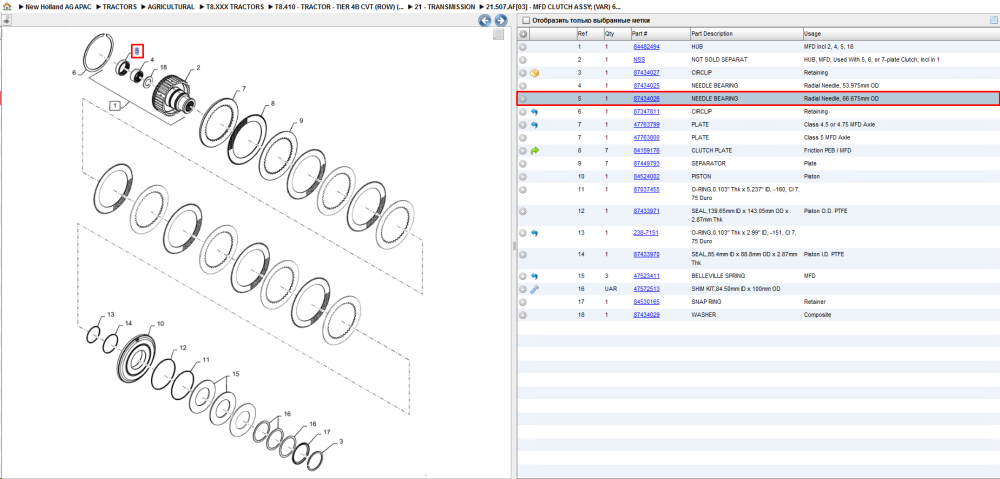Sort by Qty column header

coord(615,34)
